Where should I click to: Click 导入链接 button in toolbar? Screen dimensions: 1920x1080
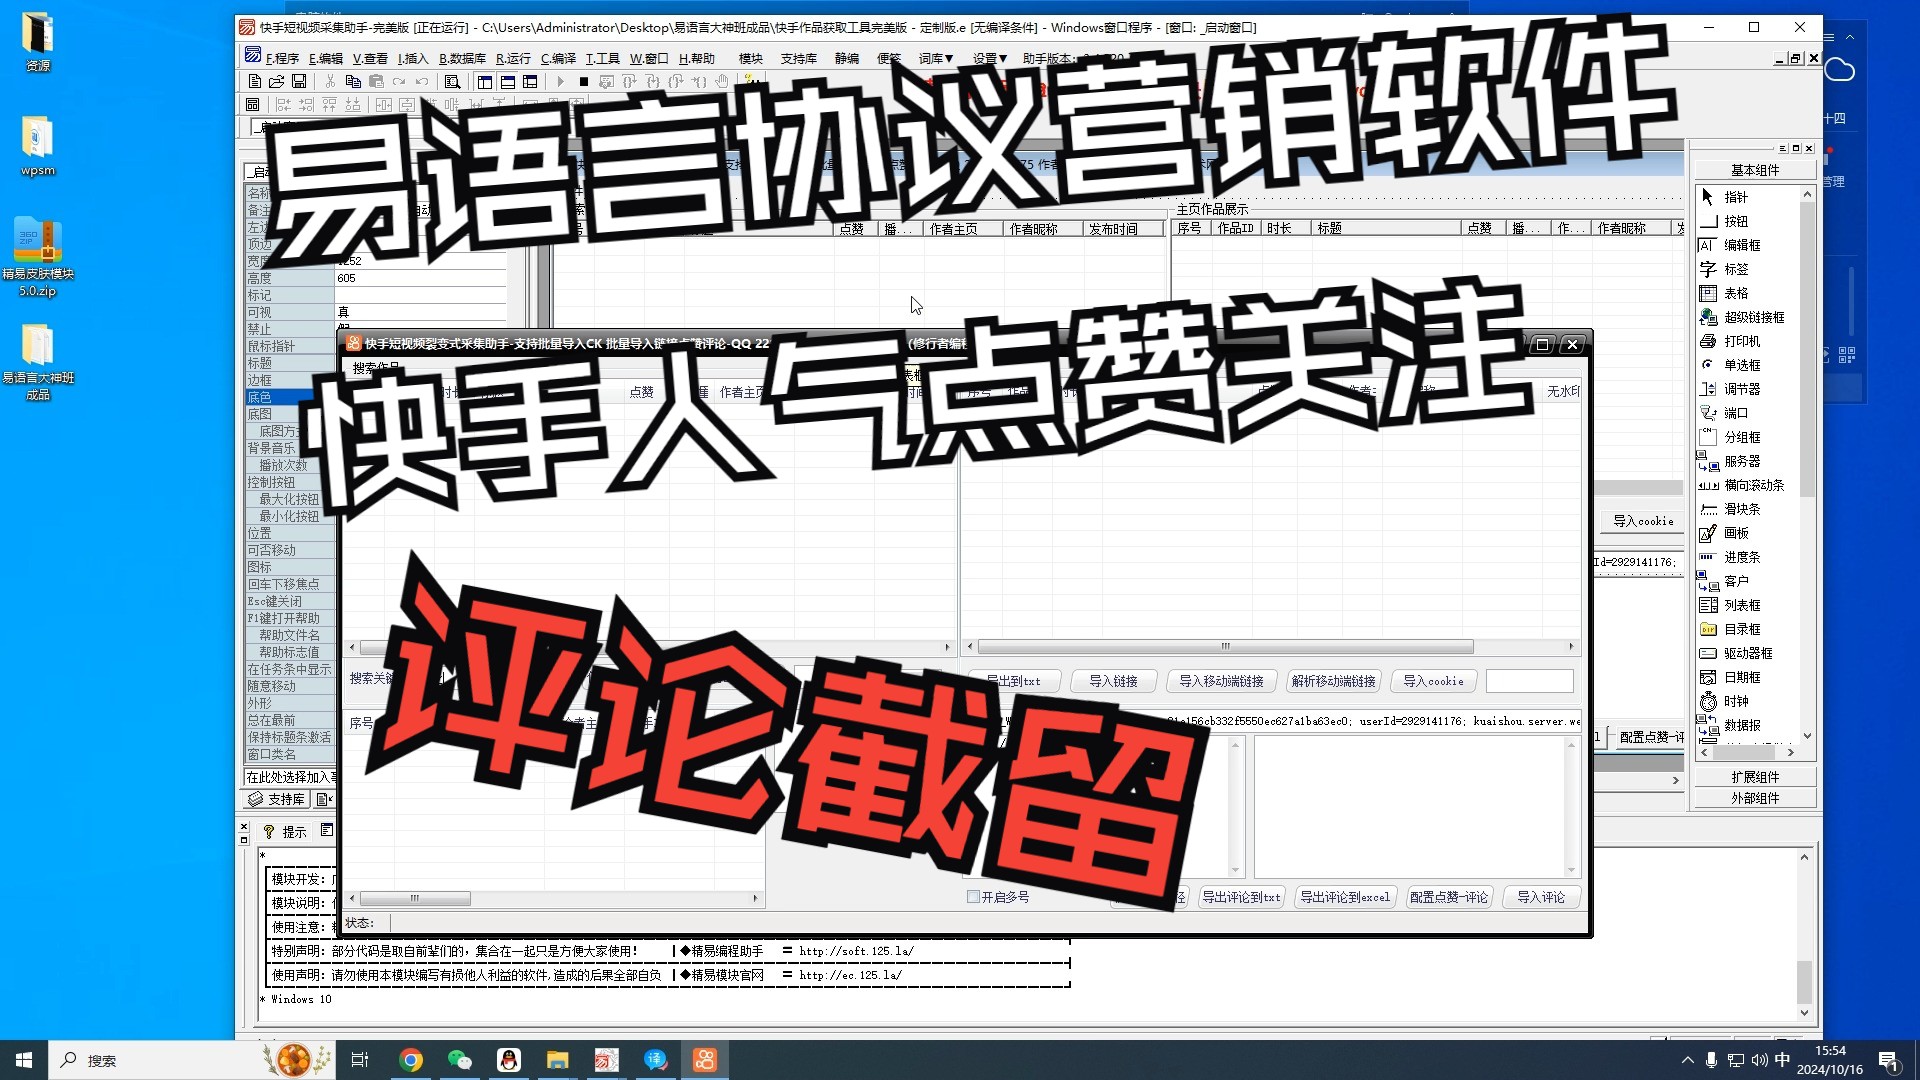[1112, 680]
